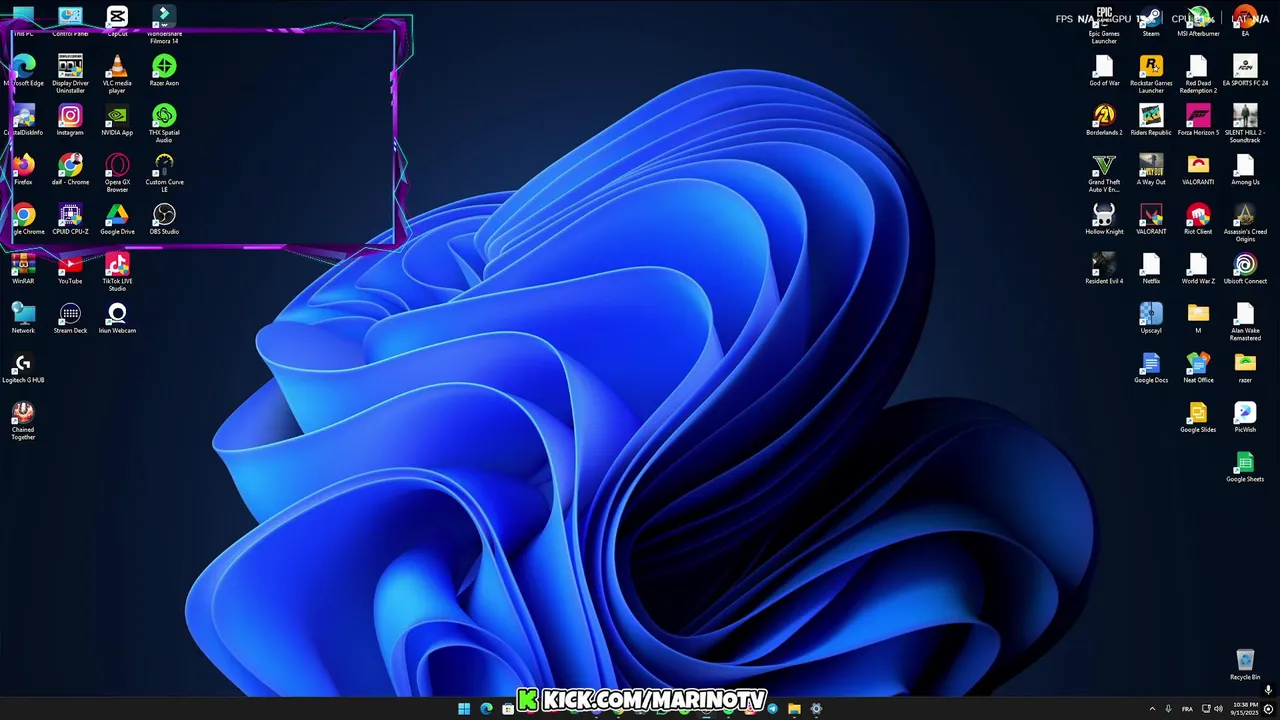Select the Google Drive desktop icon

pyautogui.click(x=117, y=220)
